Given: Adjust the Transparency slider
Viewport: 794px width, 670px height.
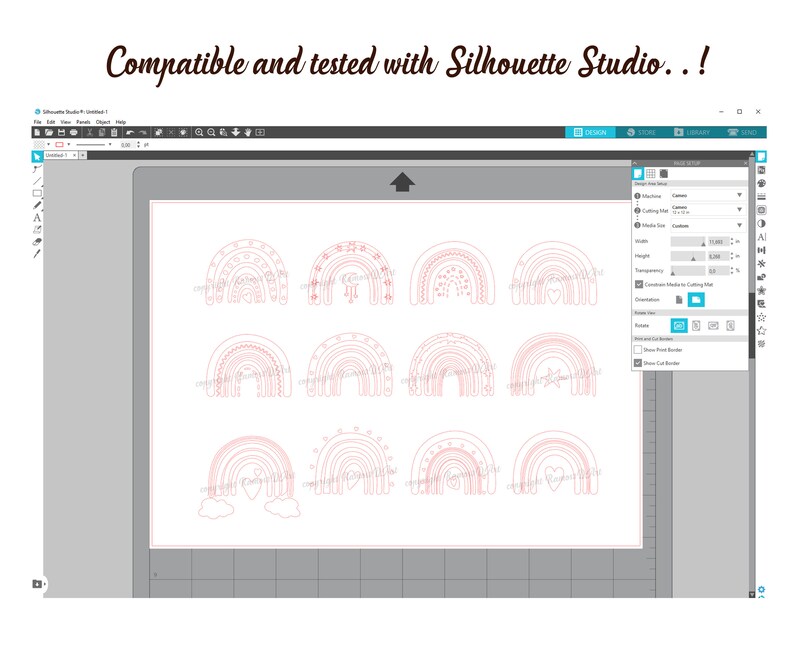Looking at the screenshot, I should point(688,270).
